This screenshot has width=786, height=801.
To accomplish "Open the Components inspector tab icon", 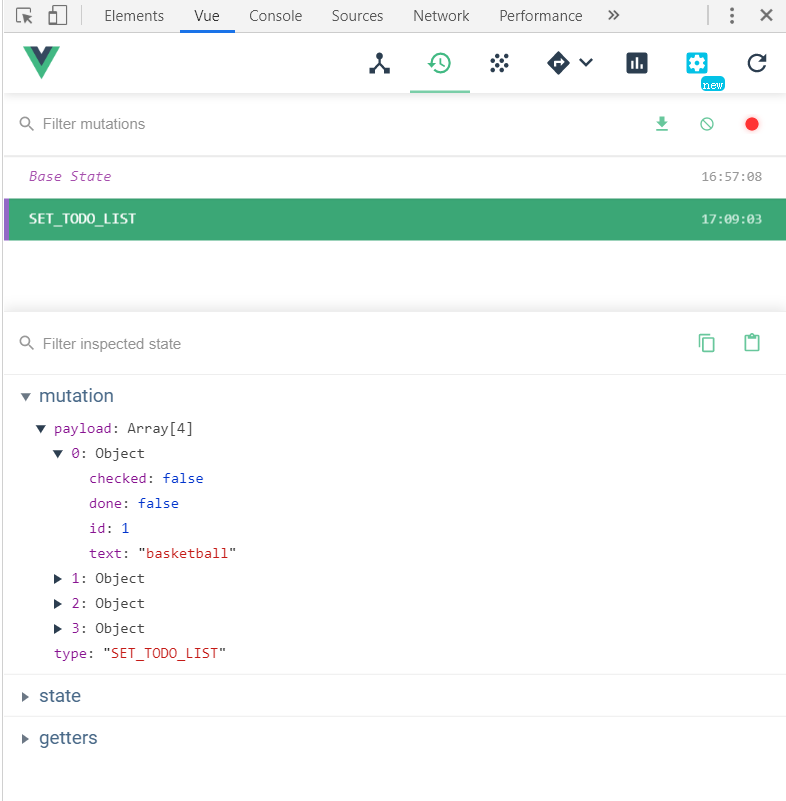I will click(x=379, y=63).
